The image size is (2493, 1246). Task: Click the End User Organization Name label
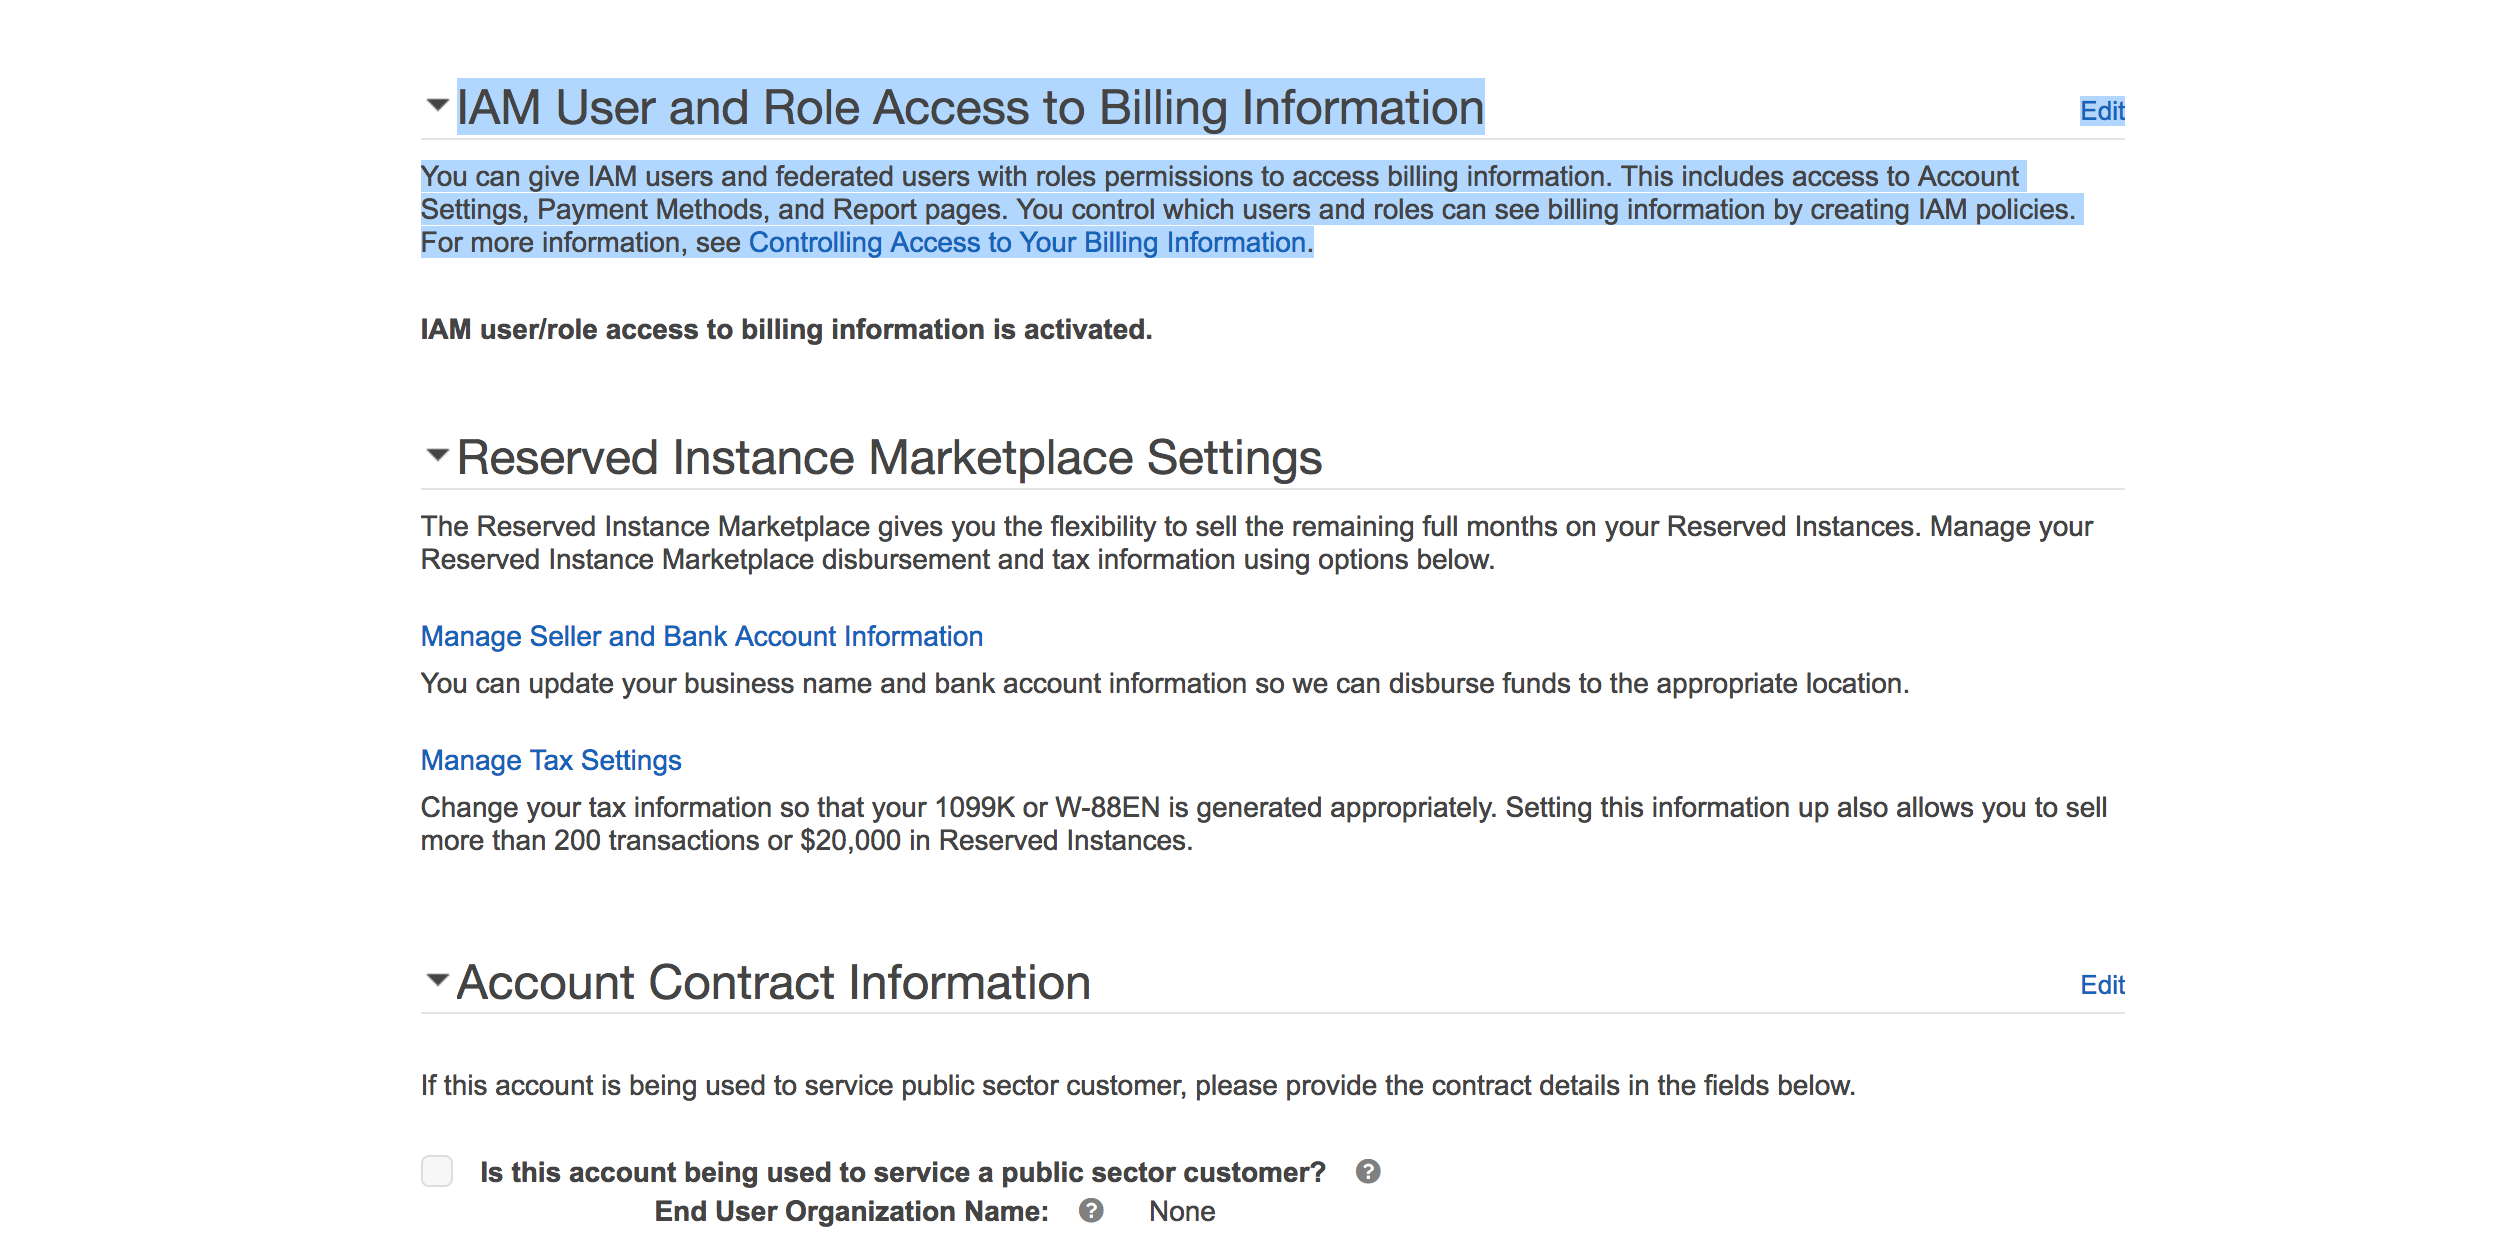851,1212
